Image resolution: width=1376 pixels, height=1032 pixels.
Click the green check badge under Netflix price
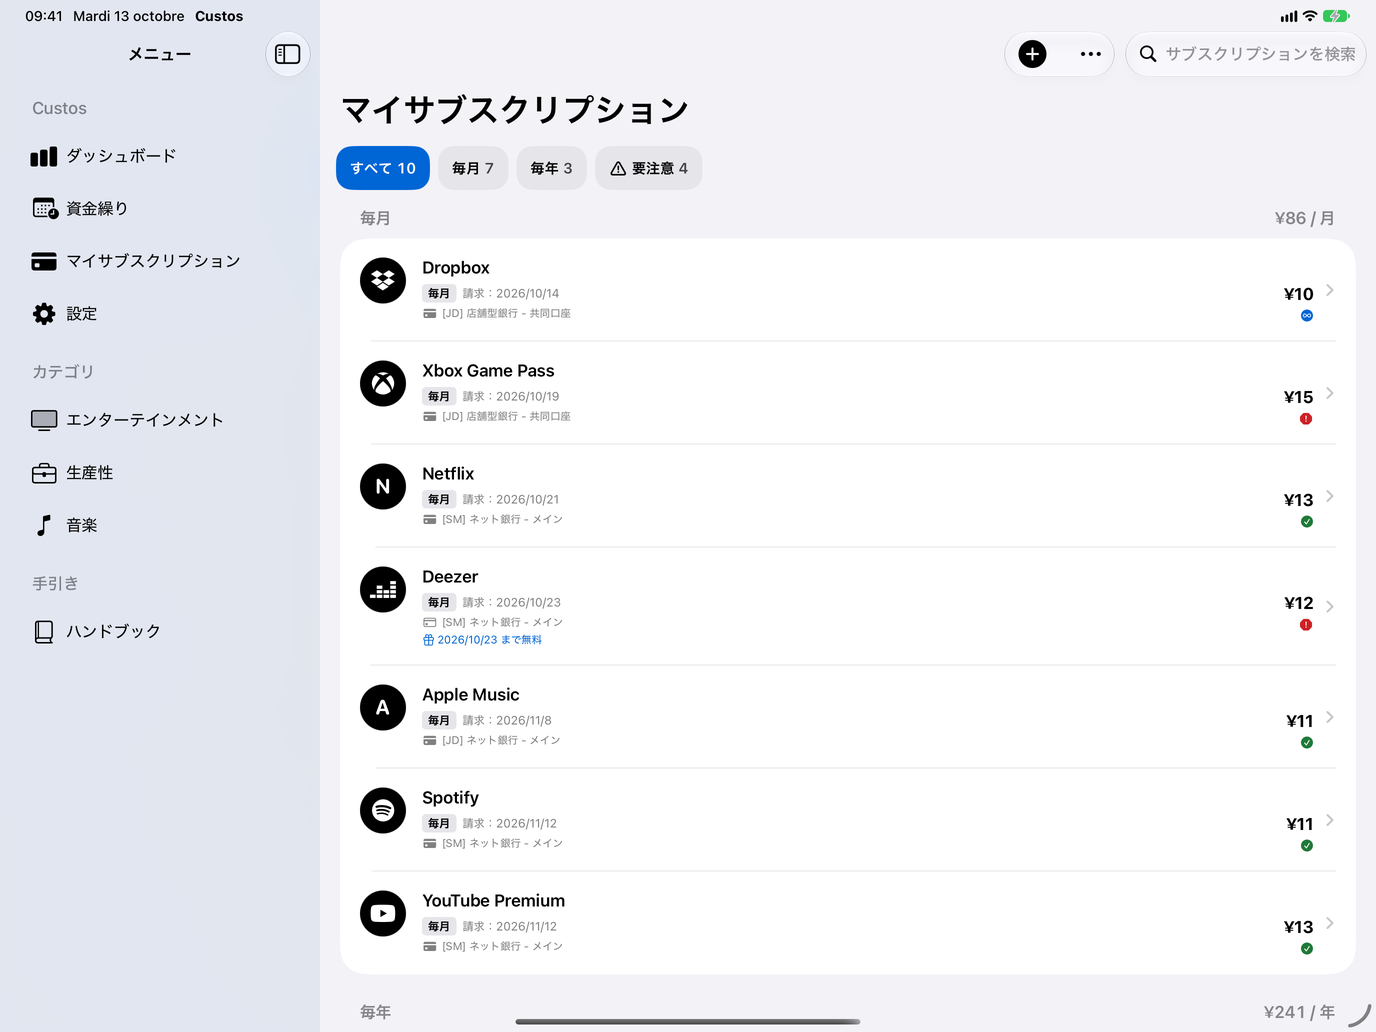pos(1307,522)
